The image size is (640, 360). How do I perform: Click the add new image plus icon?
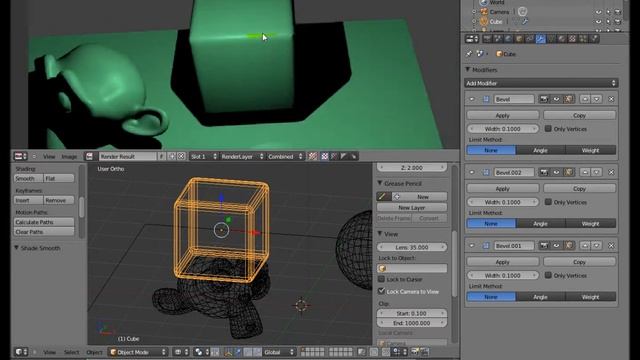coord(172,156)
